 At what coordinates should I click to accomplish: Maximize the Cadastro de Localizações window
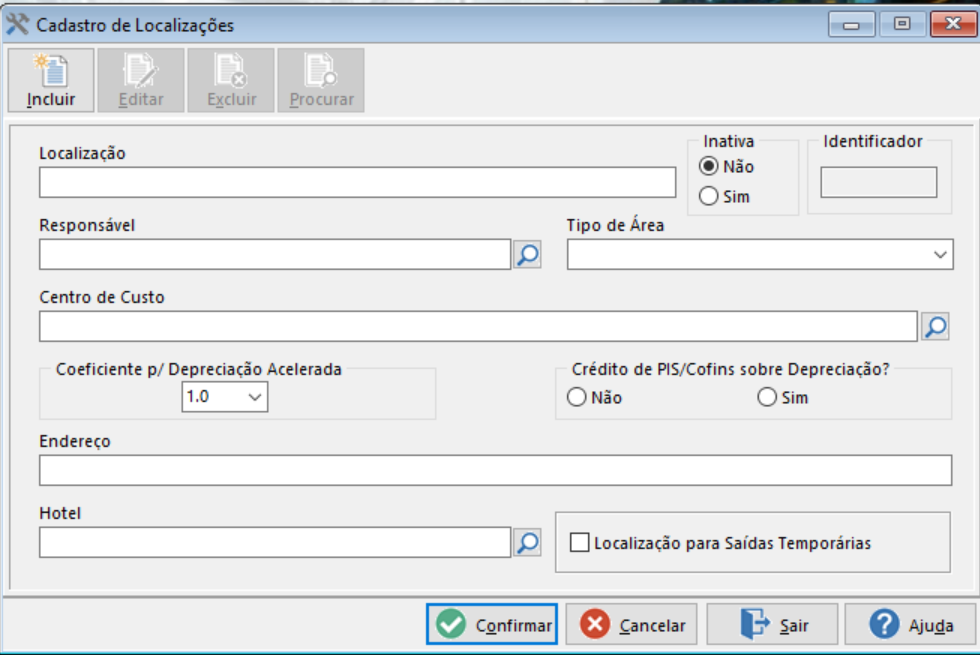click(902, 24)
